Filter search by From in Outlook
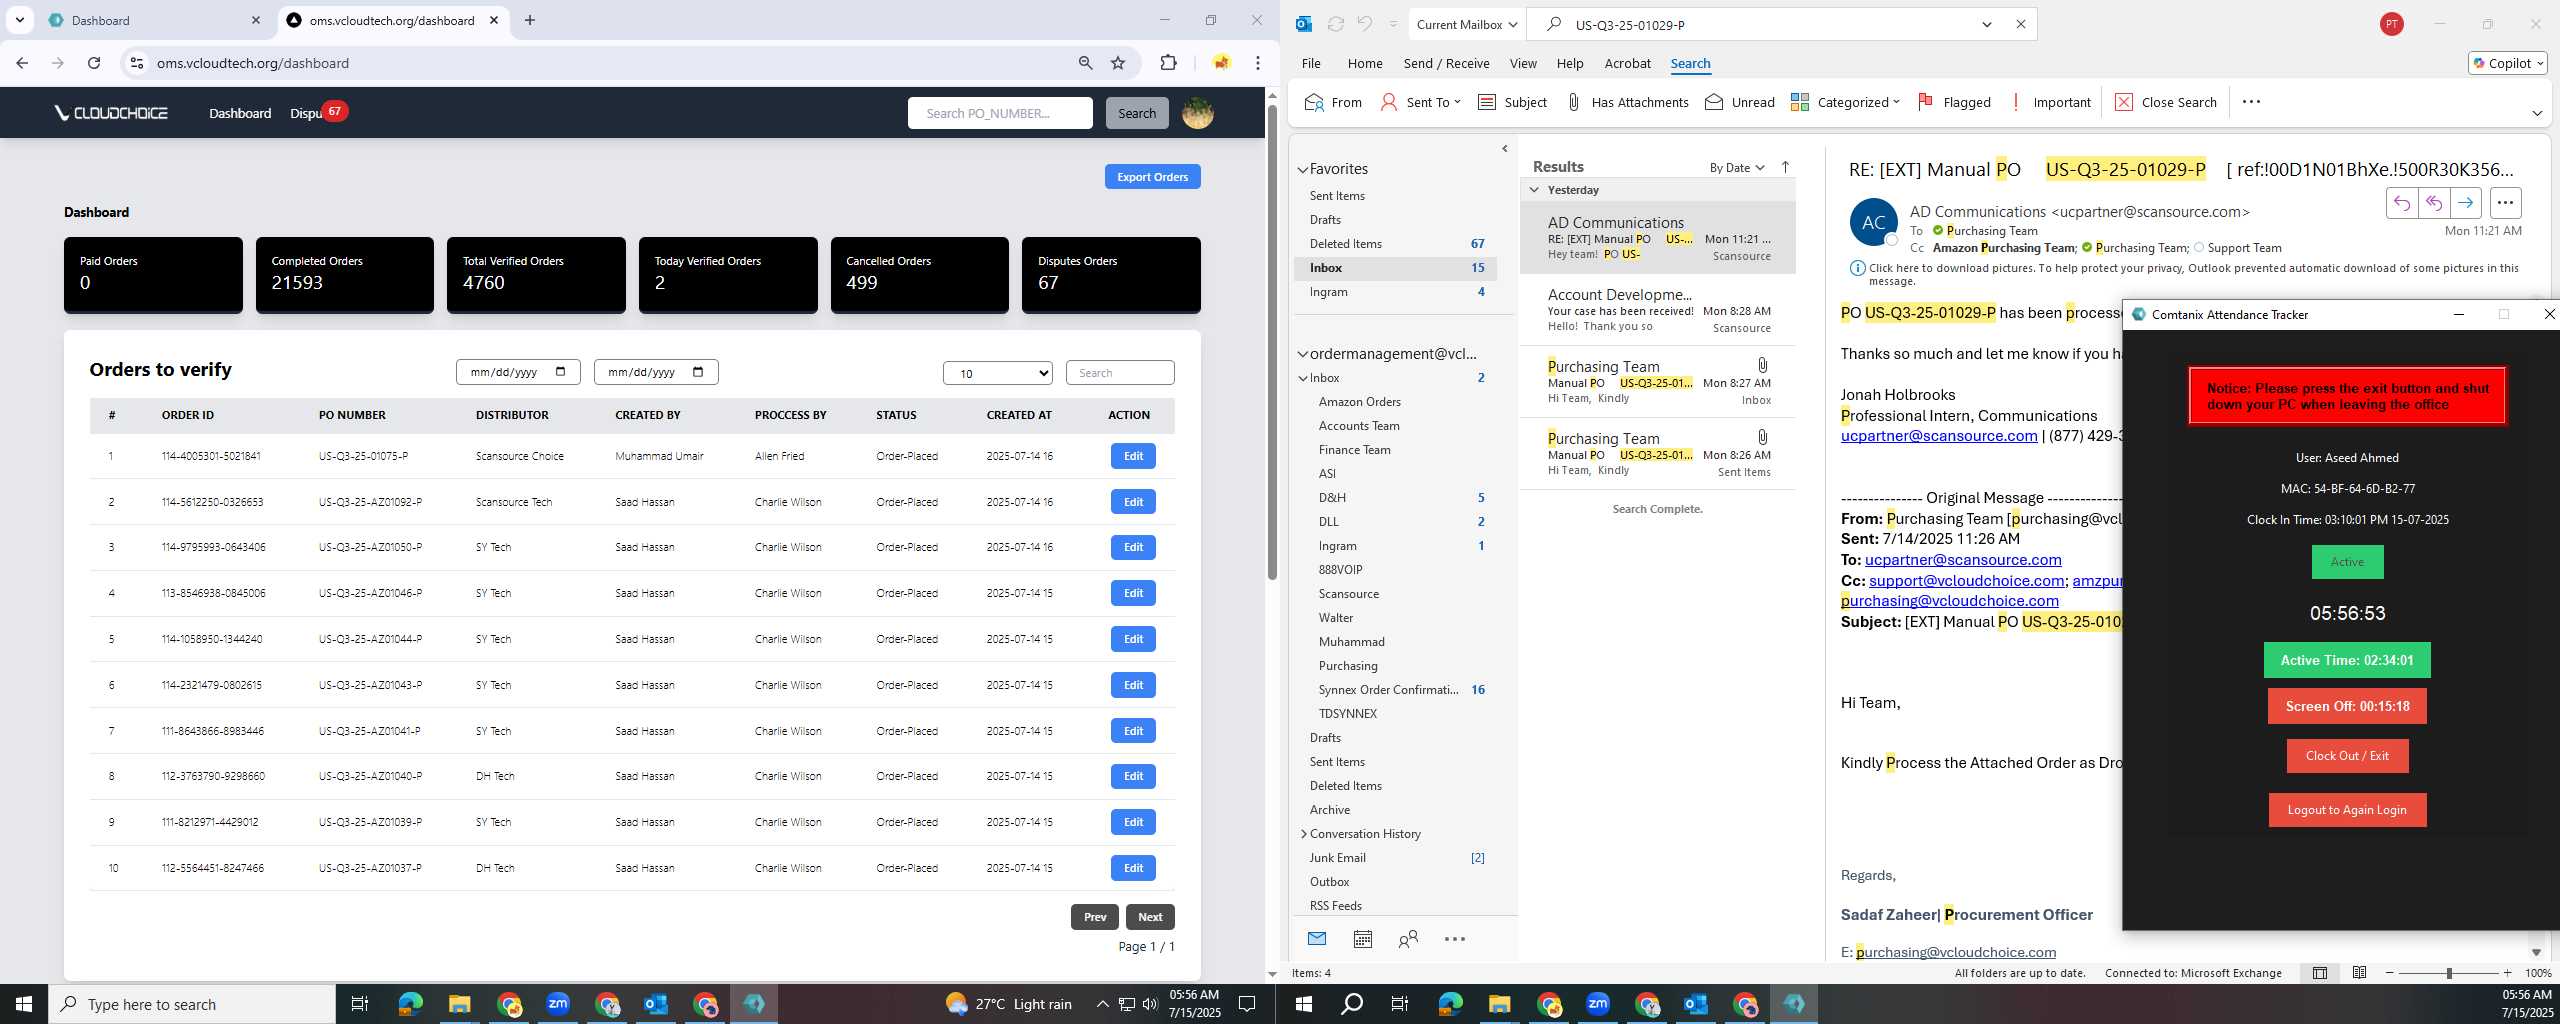 click(1333, 102)
